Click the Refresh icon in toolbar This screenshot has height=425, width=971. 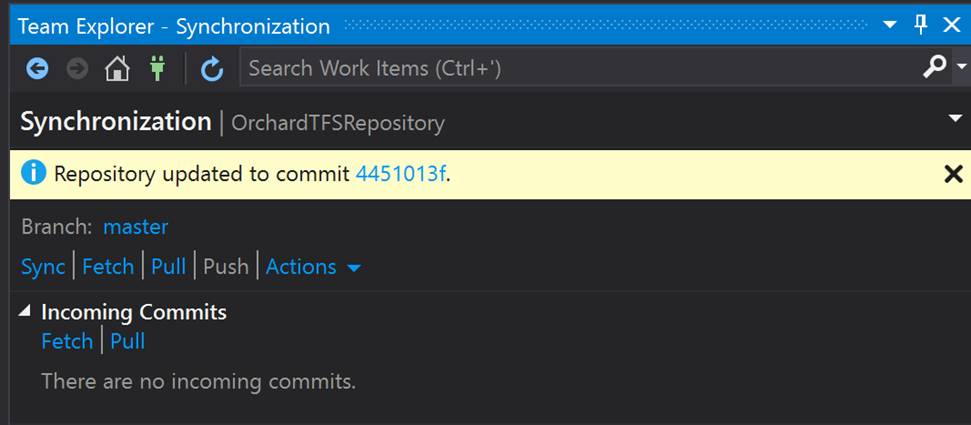click(212, 69)
